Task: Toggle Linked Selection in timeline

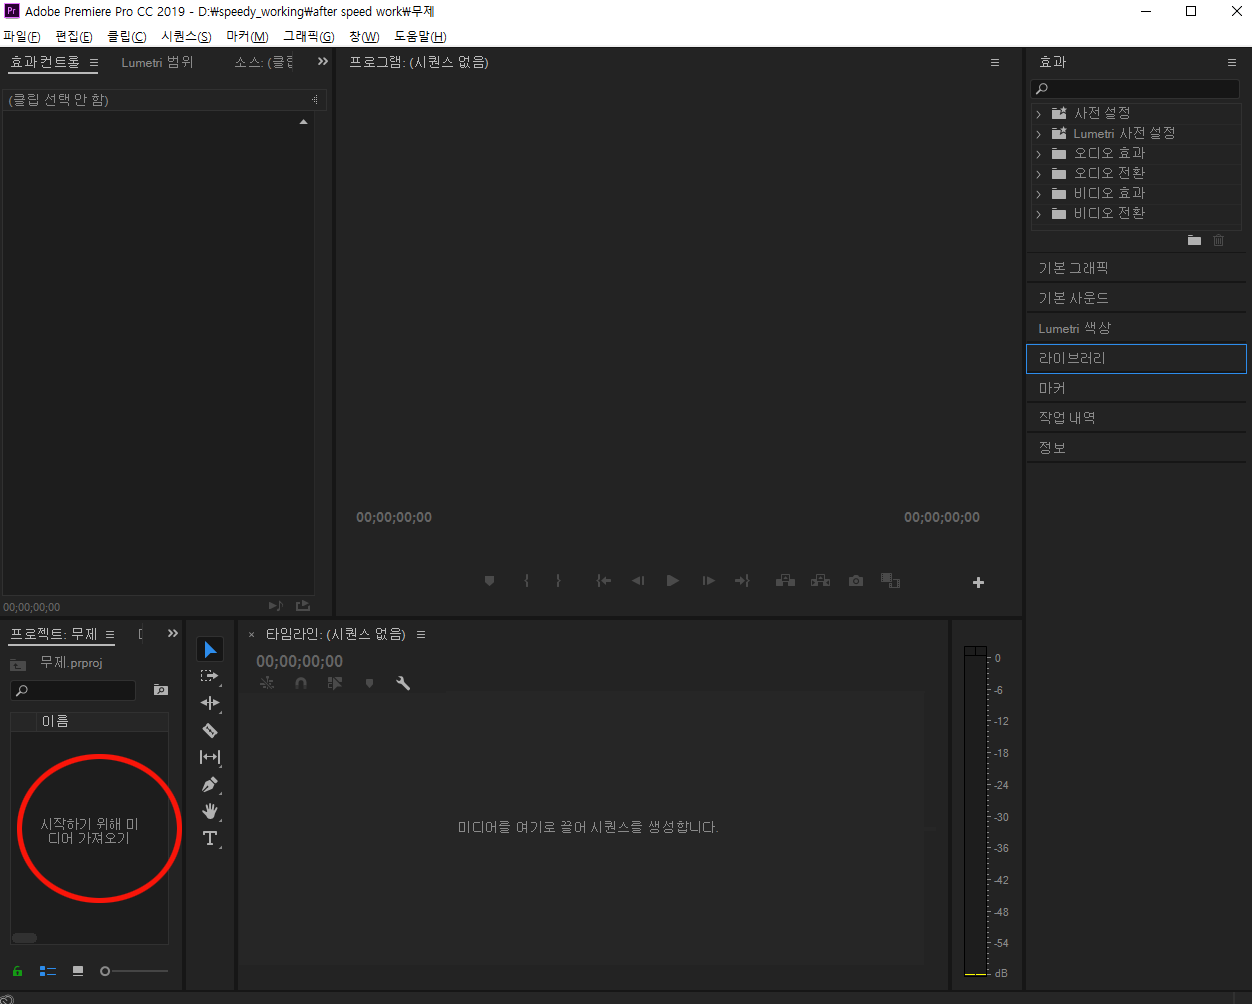Action: [x=335, y=683]
